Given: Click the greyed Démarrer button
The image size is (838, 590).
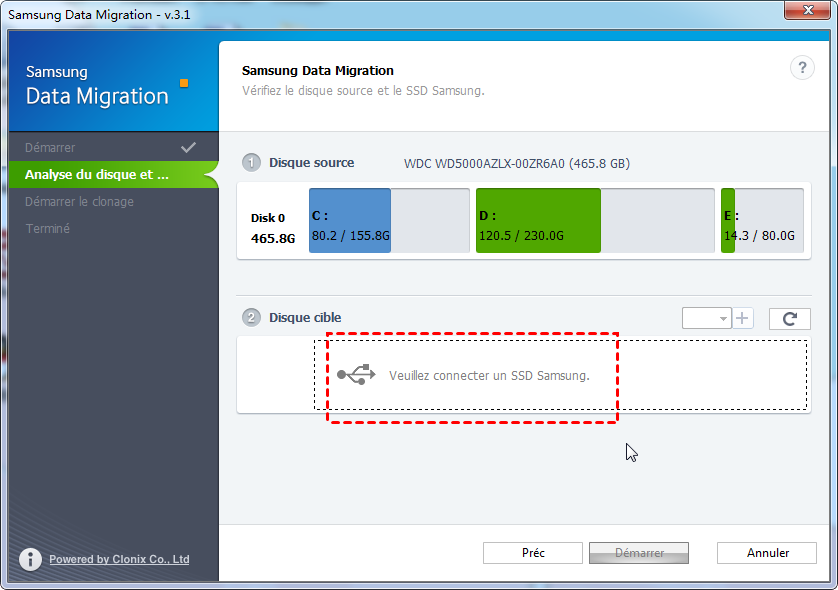Looking at the screenshot, I should click(639, 553).
